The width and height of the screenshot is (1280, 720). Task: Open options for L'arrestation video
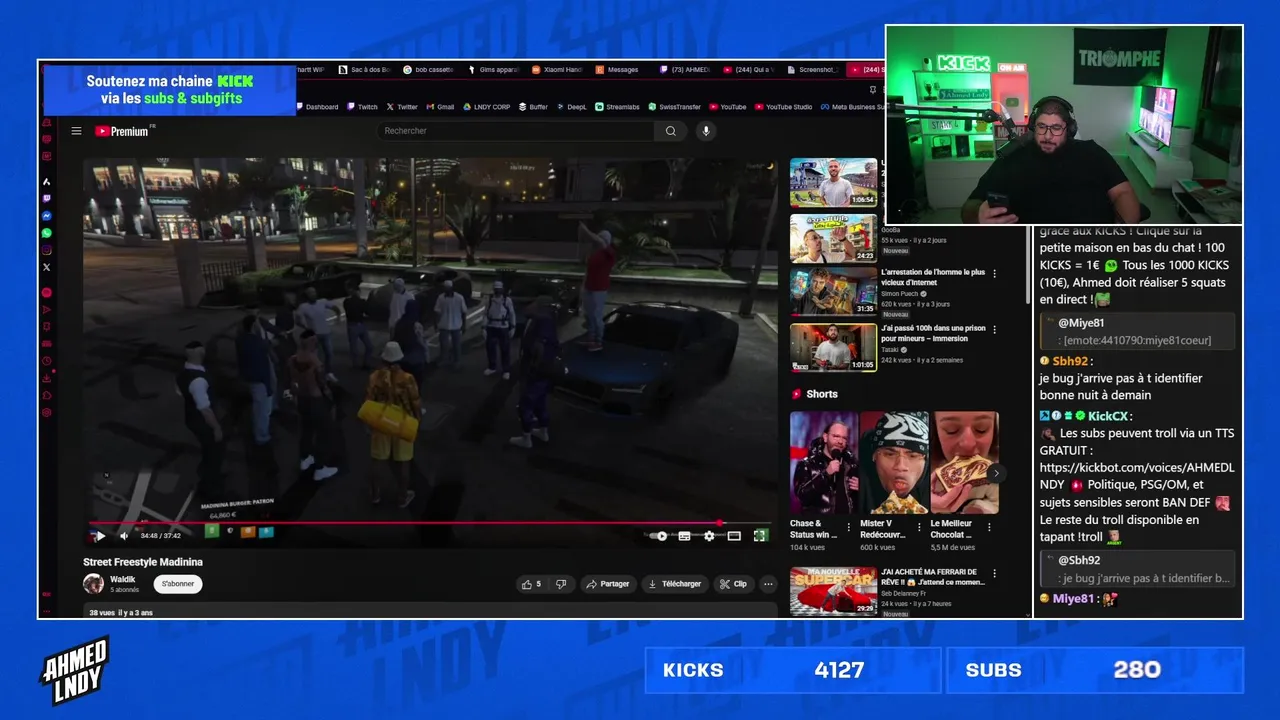[994, 273]
